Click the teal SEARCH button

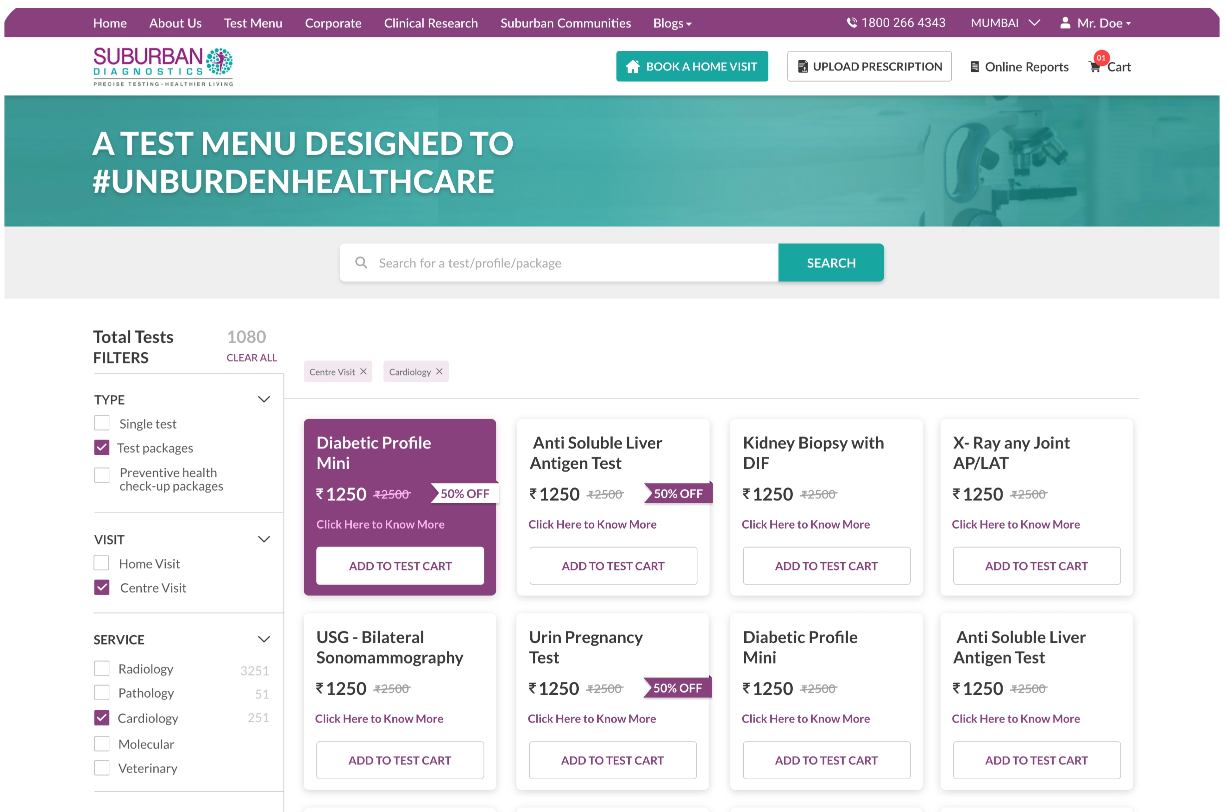point(831,263)
